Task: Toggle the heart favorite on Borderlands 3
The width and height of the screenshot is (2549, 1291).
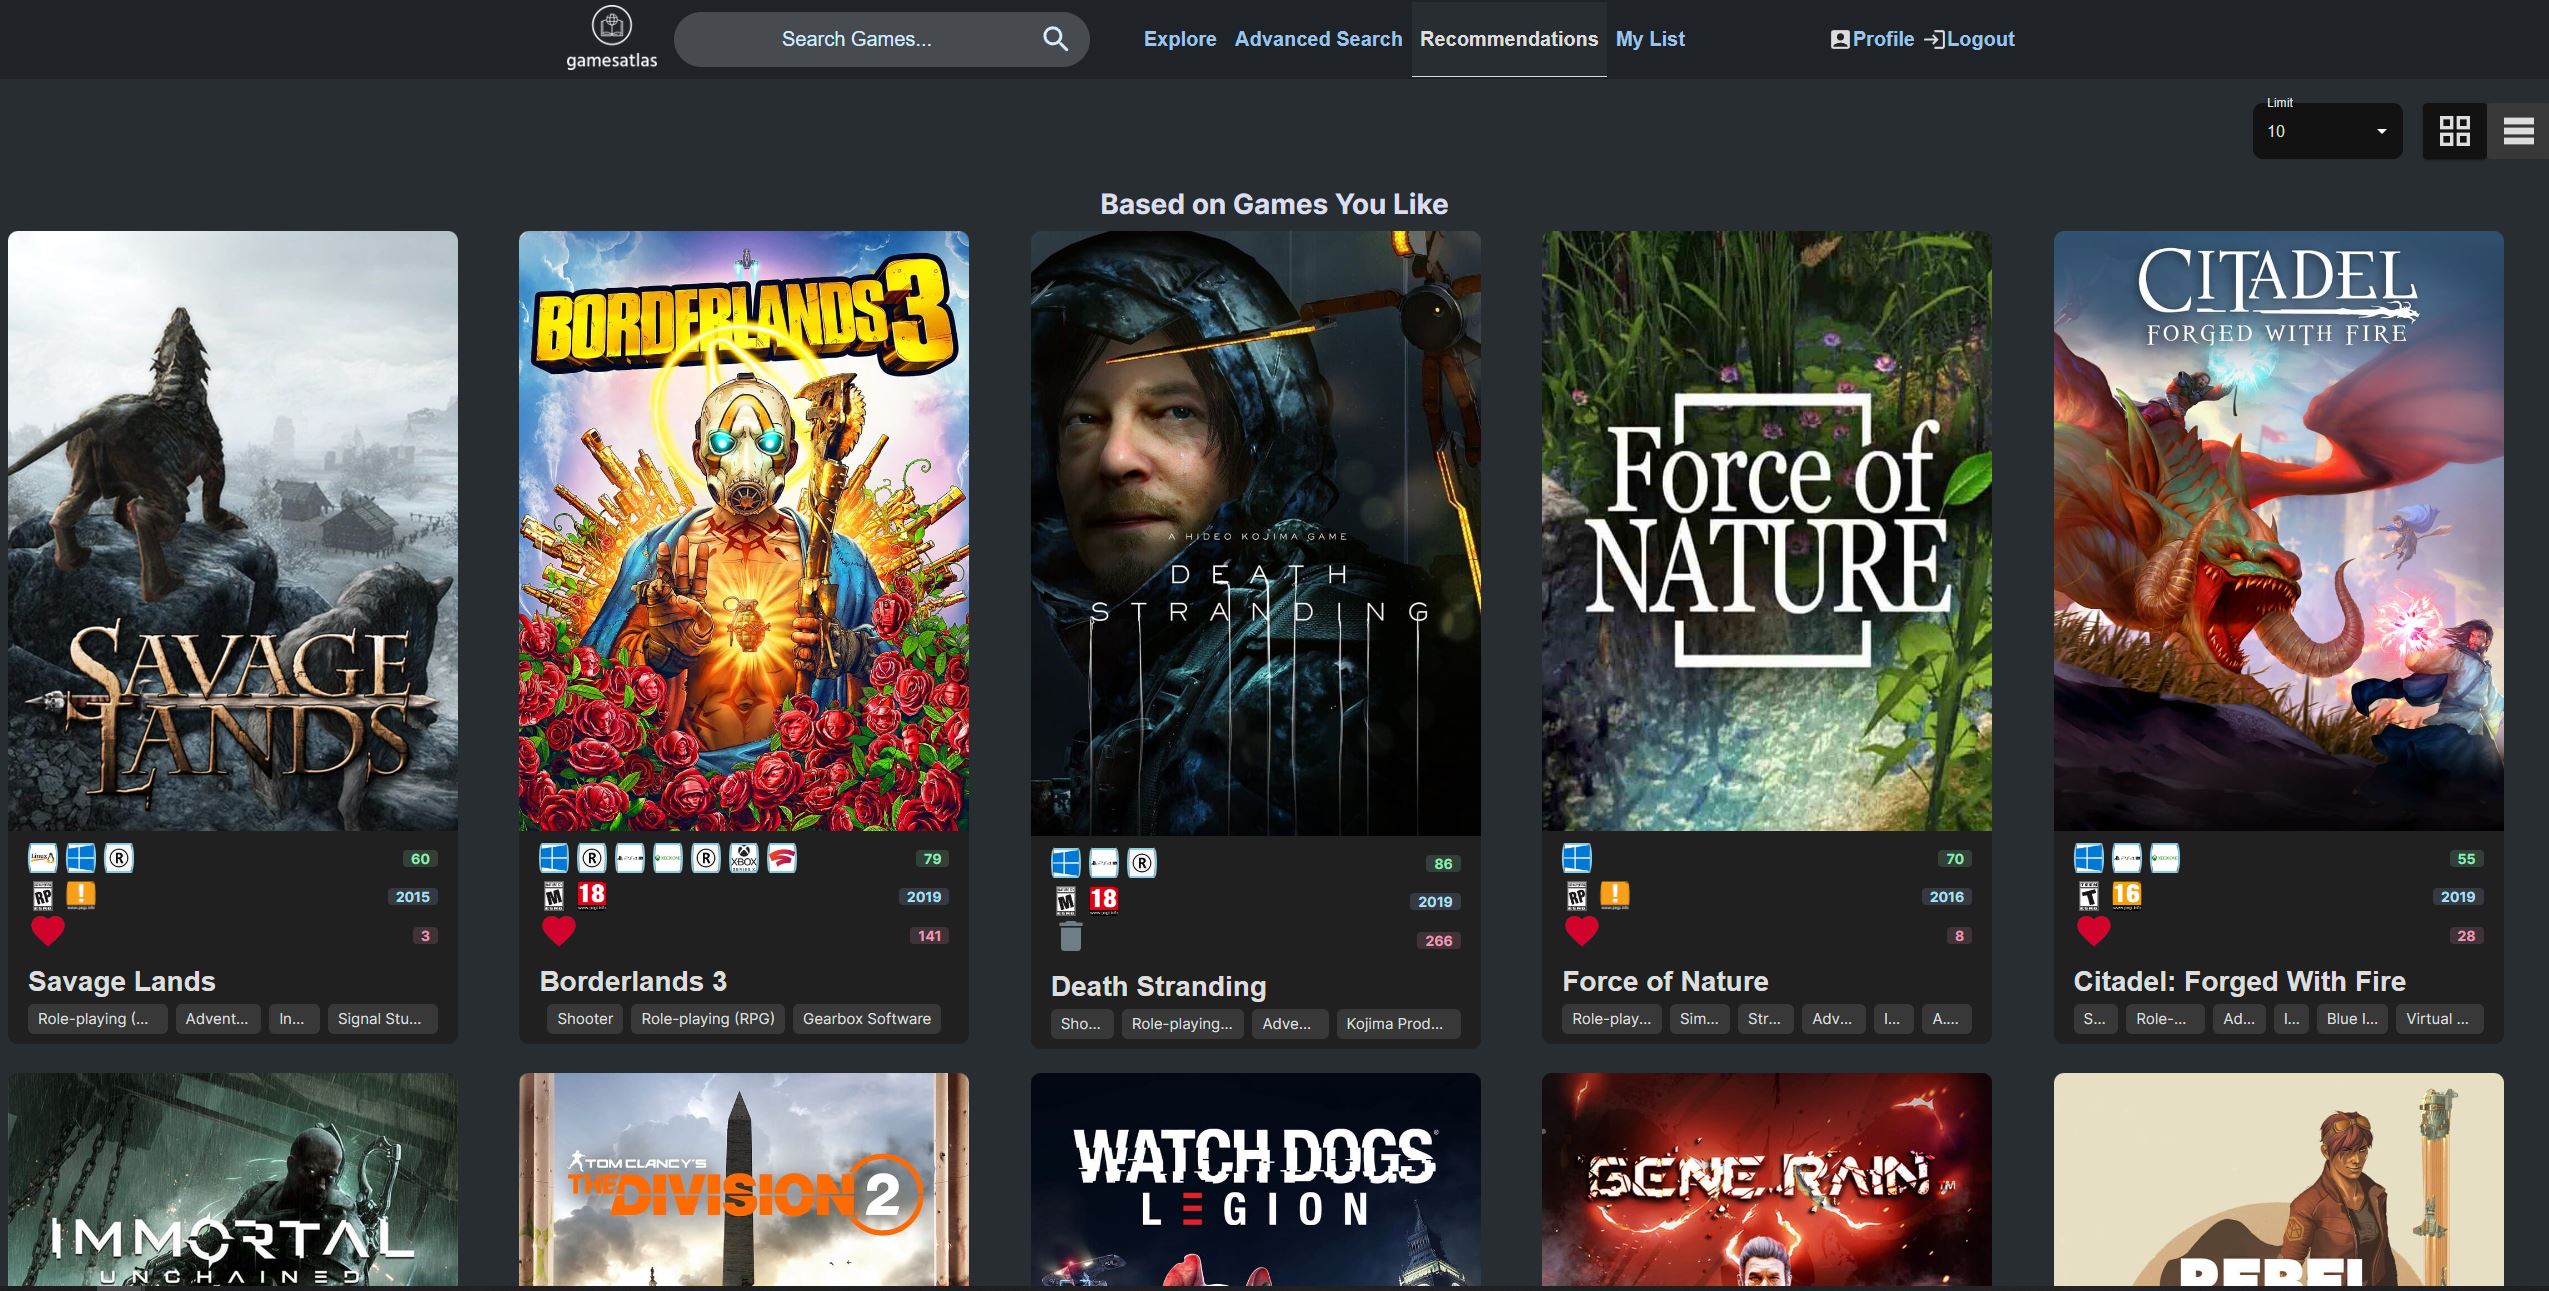Action: [x=559, y=931]
